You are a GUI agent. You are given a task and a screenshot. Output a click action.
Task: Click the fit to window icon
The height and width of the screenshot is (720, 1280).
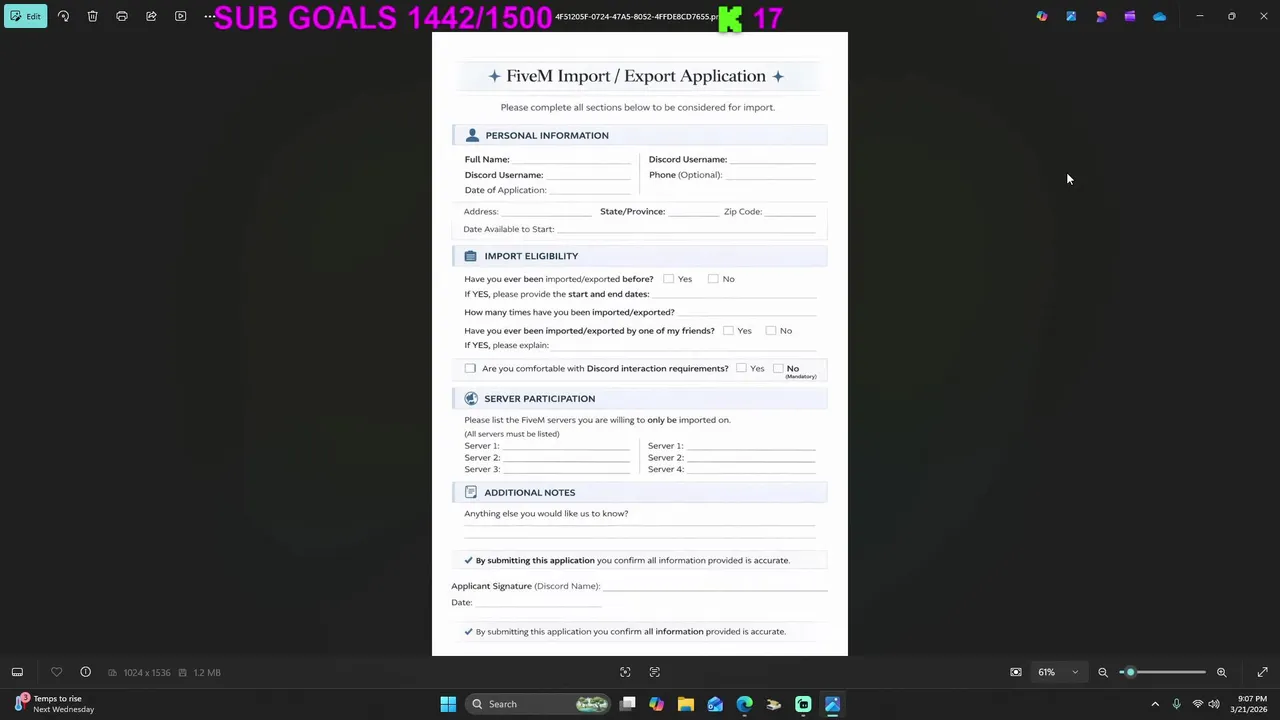tap(1016, 672)
